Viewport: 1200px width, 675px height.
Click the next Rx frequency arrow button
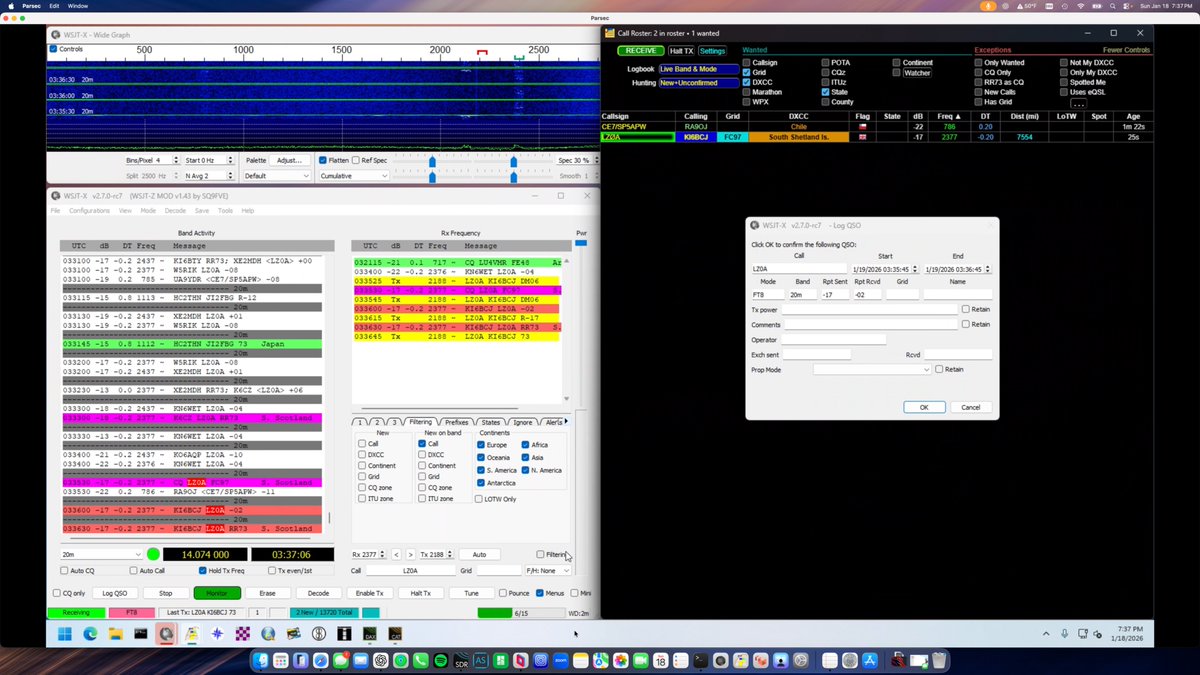(410, 554)
